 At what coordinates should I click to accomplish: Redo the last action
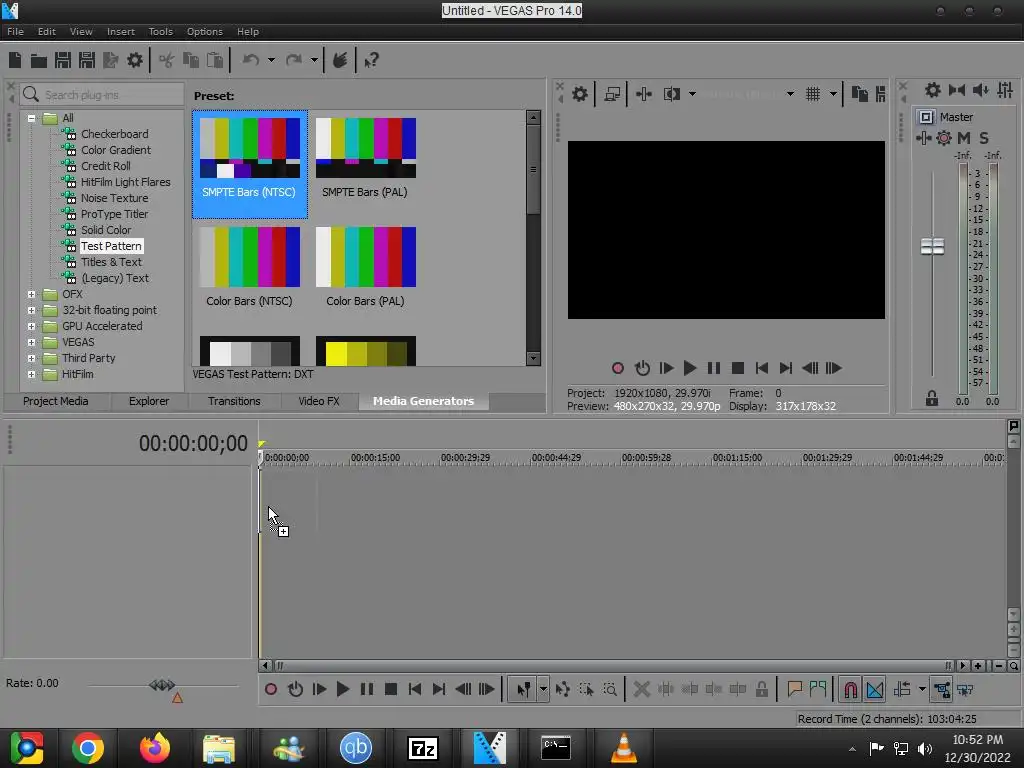[294, 61]
